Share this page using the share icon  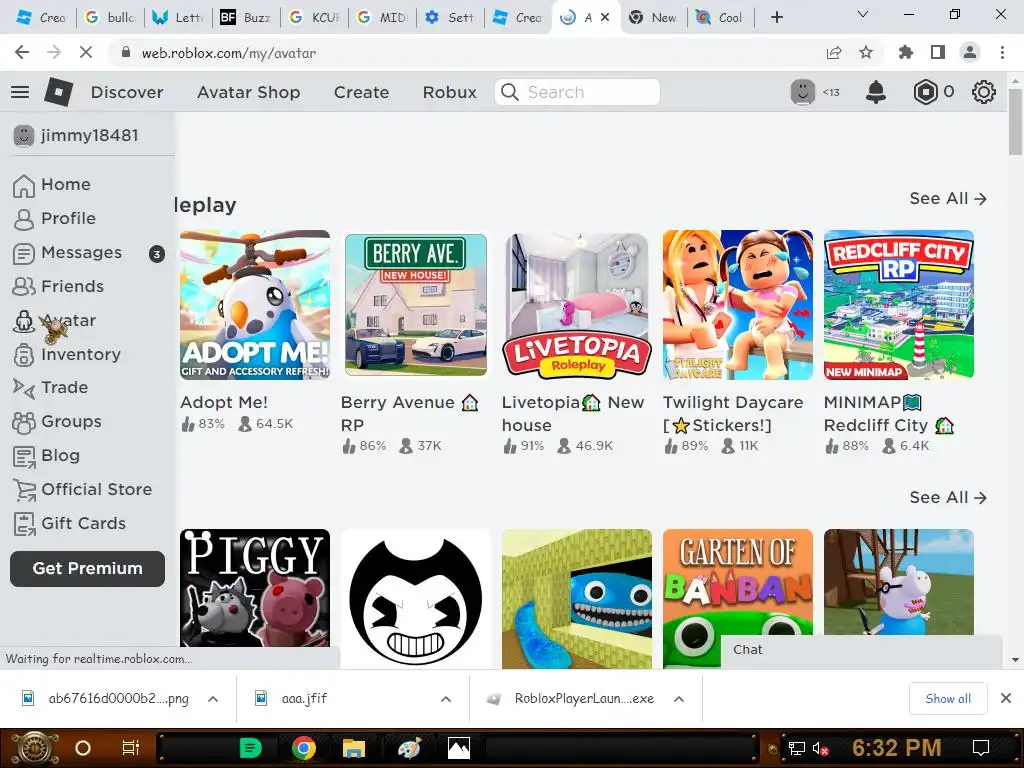pyautogui.click(x=834, y=53)
